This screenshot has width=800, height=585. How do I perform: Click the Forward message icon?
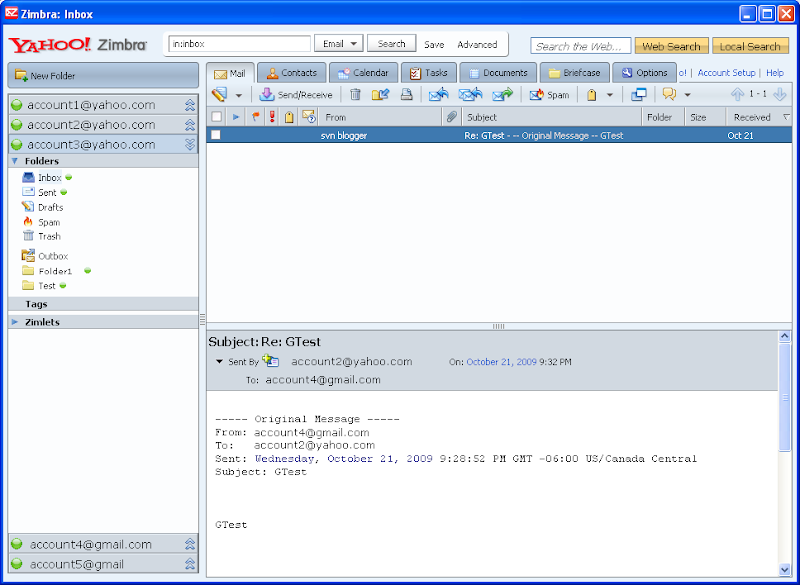click(x=503, y=94)
